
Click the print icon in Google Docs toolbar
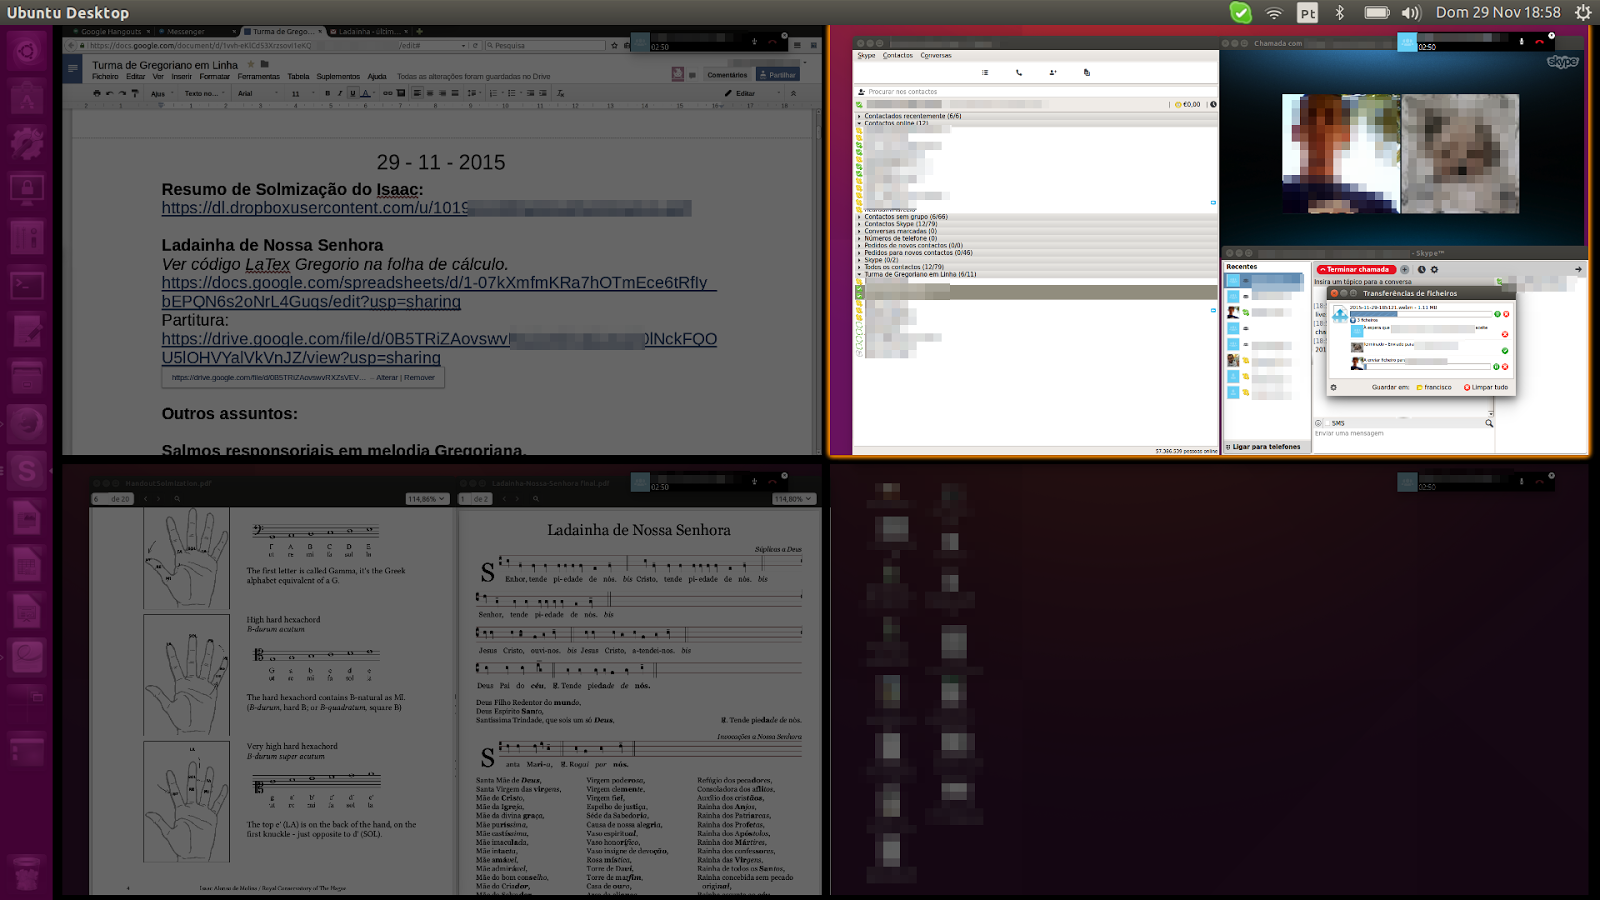[x=97, y=93]
